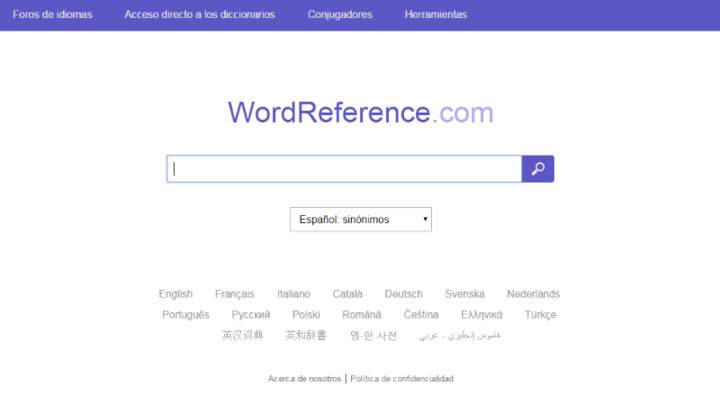
Task: Open the Conjugadores menu item
Action: [x=340, y=15]
